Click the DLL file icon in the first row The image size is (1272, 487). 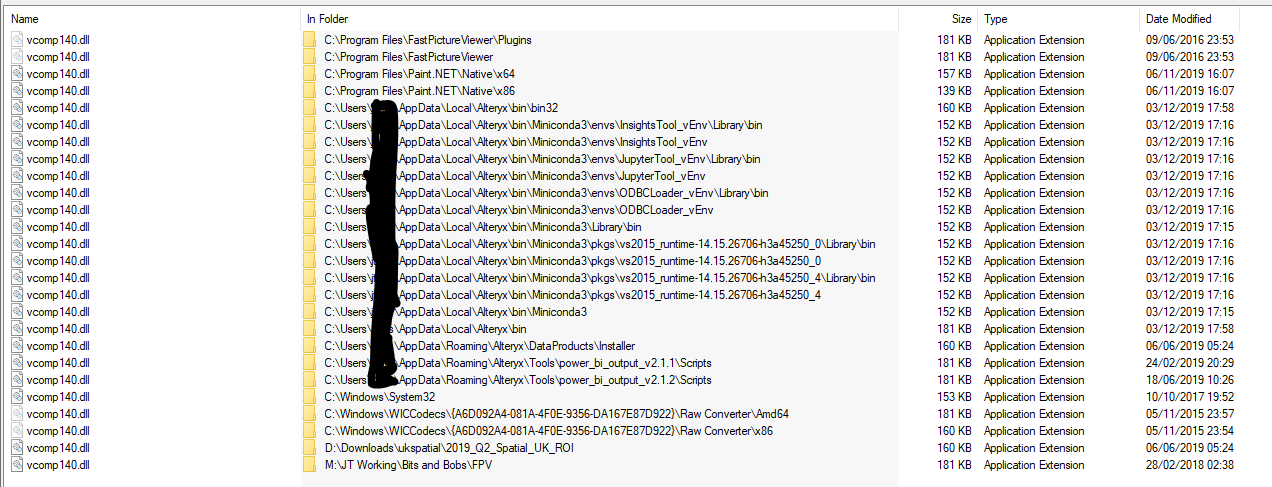(x=17, y=40)
